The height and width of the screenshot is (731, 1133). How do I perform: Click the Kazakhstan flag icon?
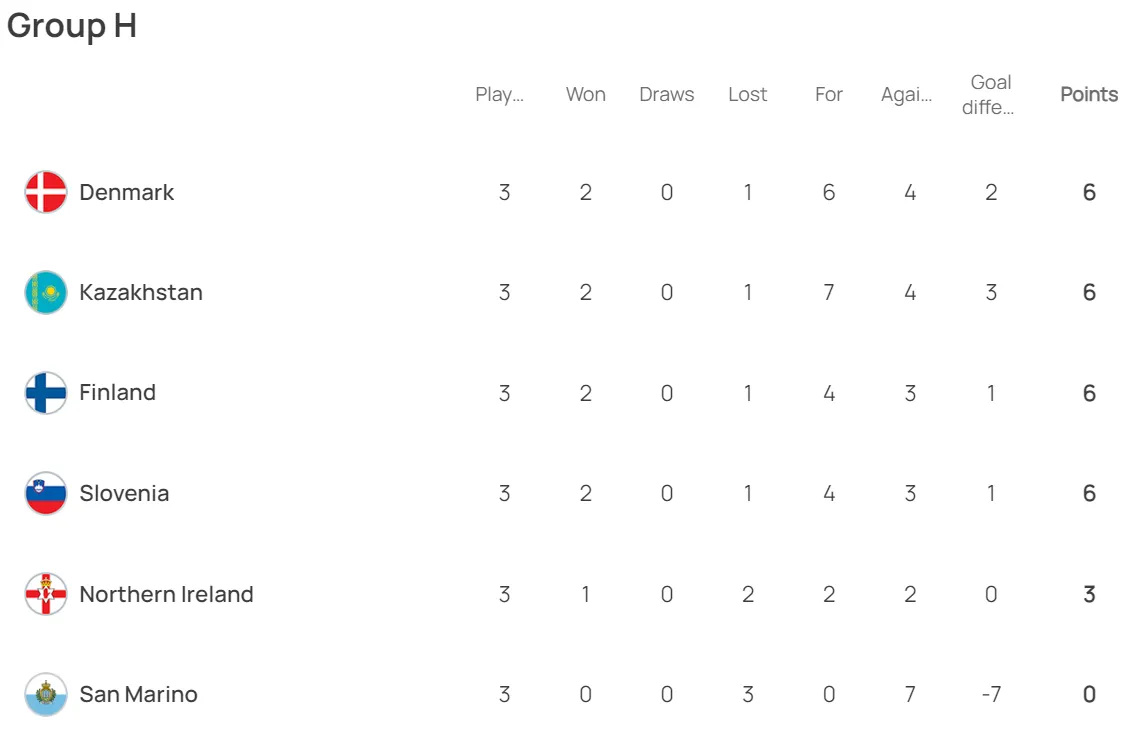pyautogui.click(x=46, y=293)
